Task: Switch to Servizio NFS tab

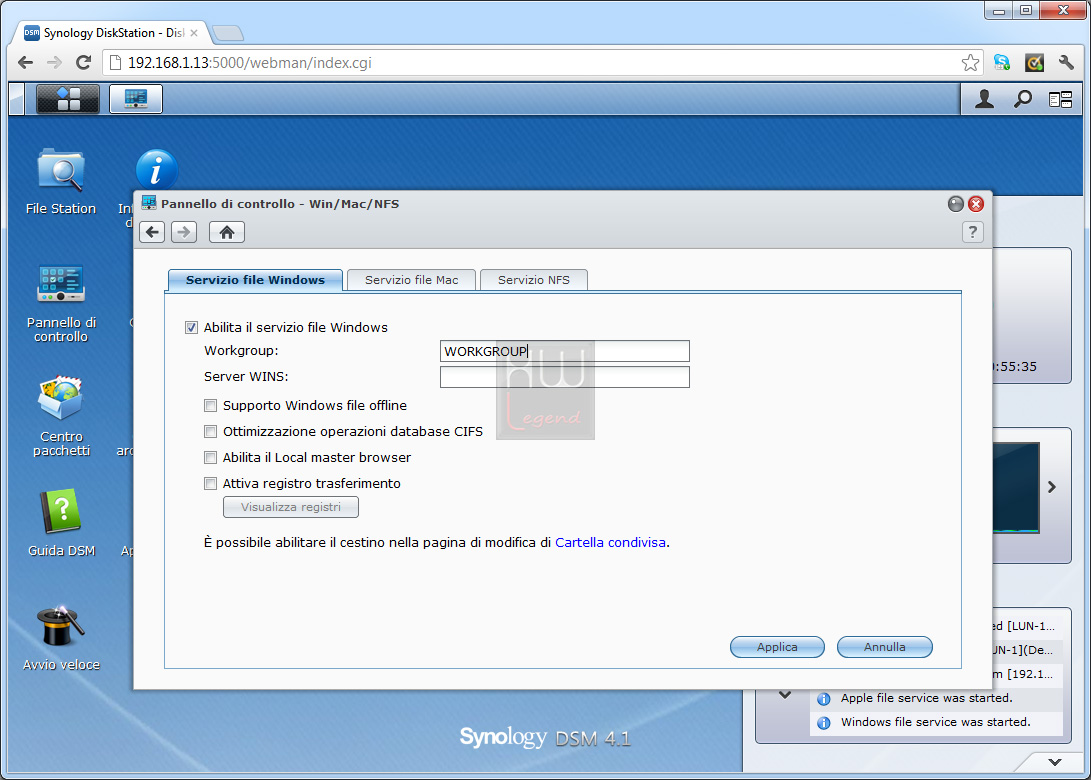Action: pos(534,280)
